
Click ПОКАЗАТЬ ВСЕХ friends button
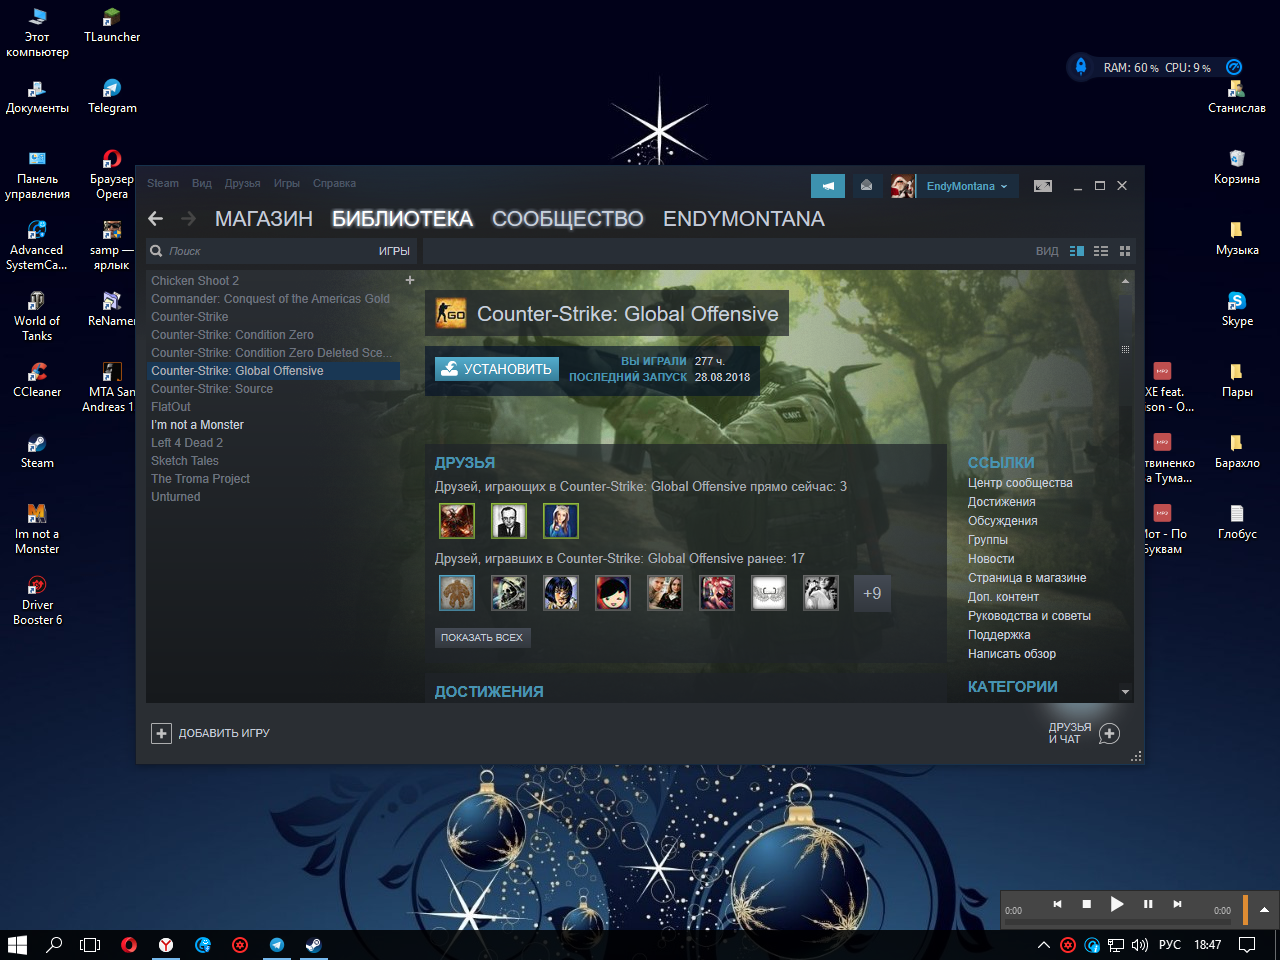[x=482, y=637]
